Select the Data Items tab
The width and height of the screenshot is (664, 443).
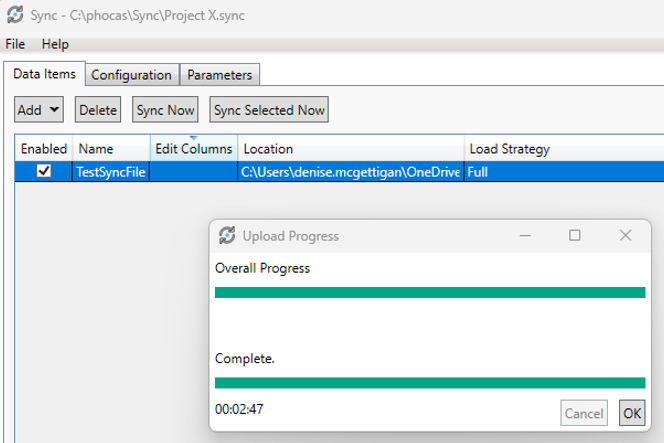43,75
